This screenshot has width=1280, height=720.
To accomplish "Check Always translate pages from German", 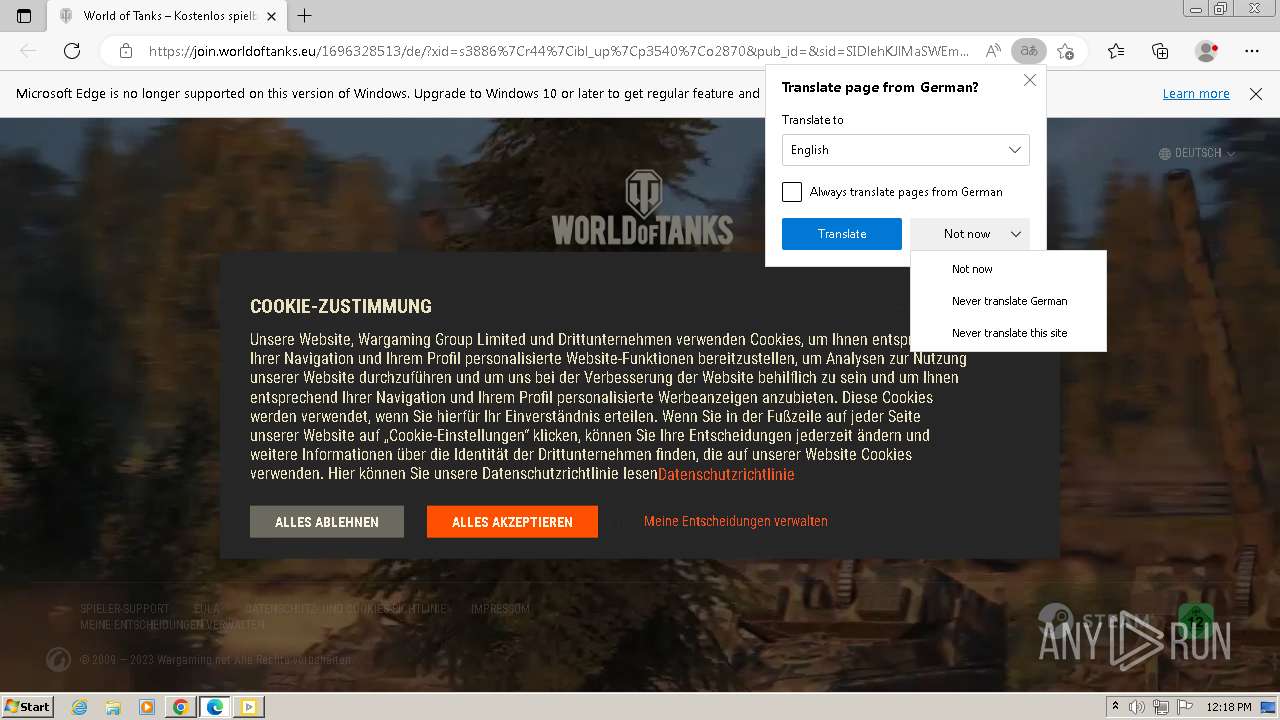I will 792,192.
